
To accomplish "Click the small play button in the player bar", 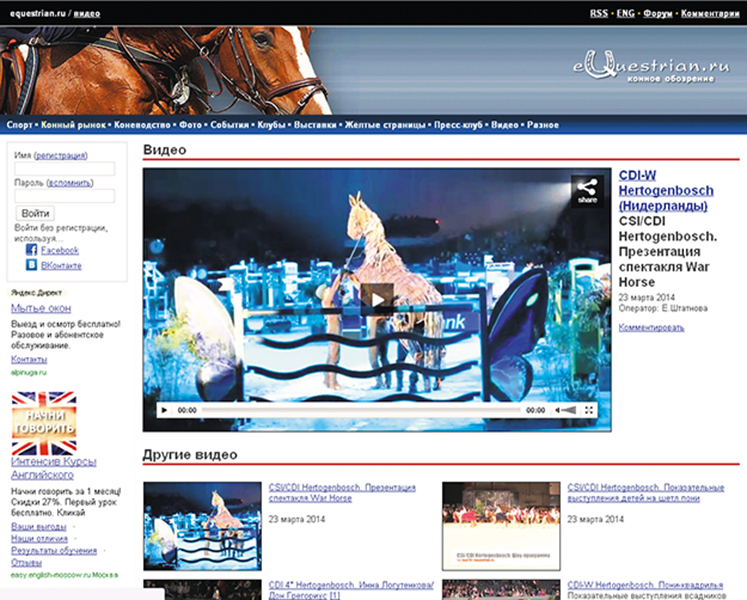I will tap(164, 410).
